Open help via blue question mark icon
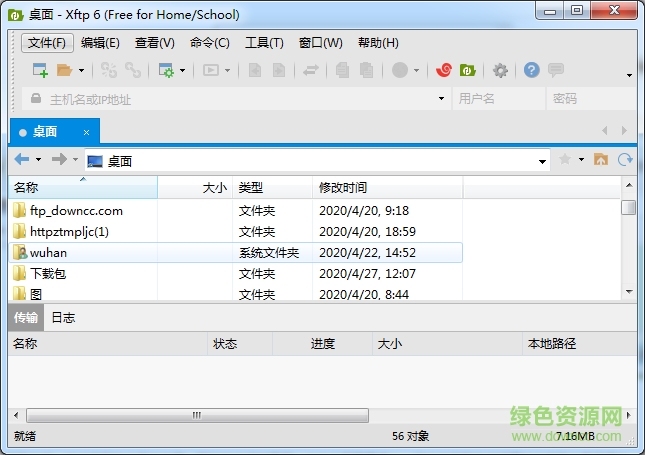 [x=531, y=70]
